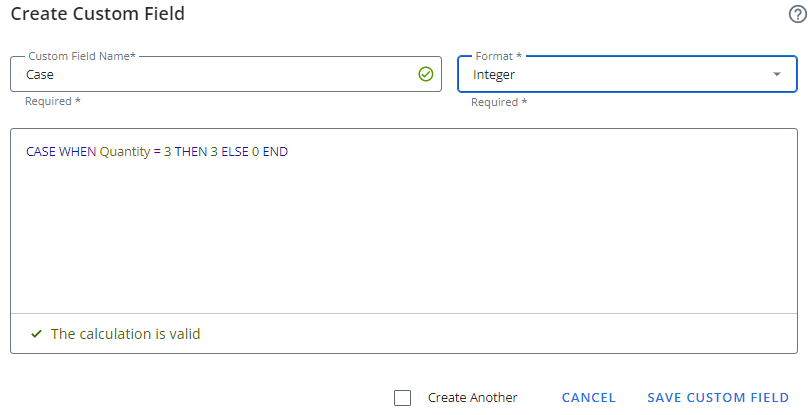Click the green check icon in name field
The image size is (811, 415).
click(x=425, y=74)
